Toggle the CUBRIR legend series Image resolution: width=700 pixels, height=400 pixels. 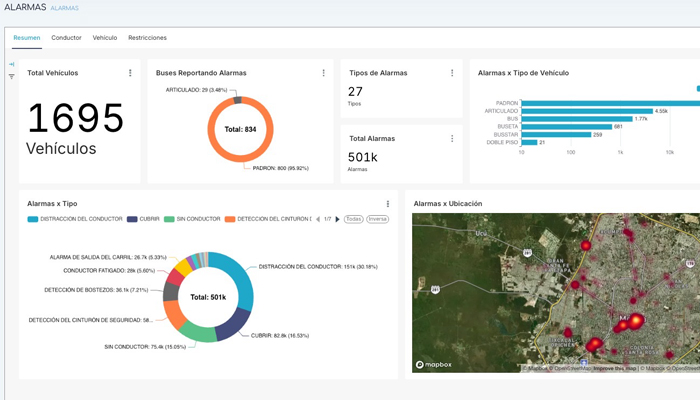pos(143,219)
